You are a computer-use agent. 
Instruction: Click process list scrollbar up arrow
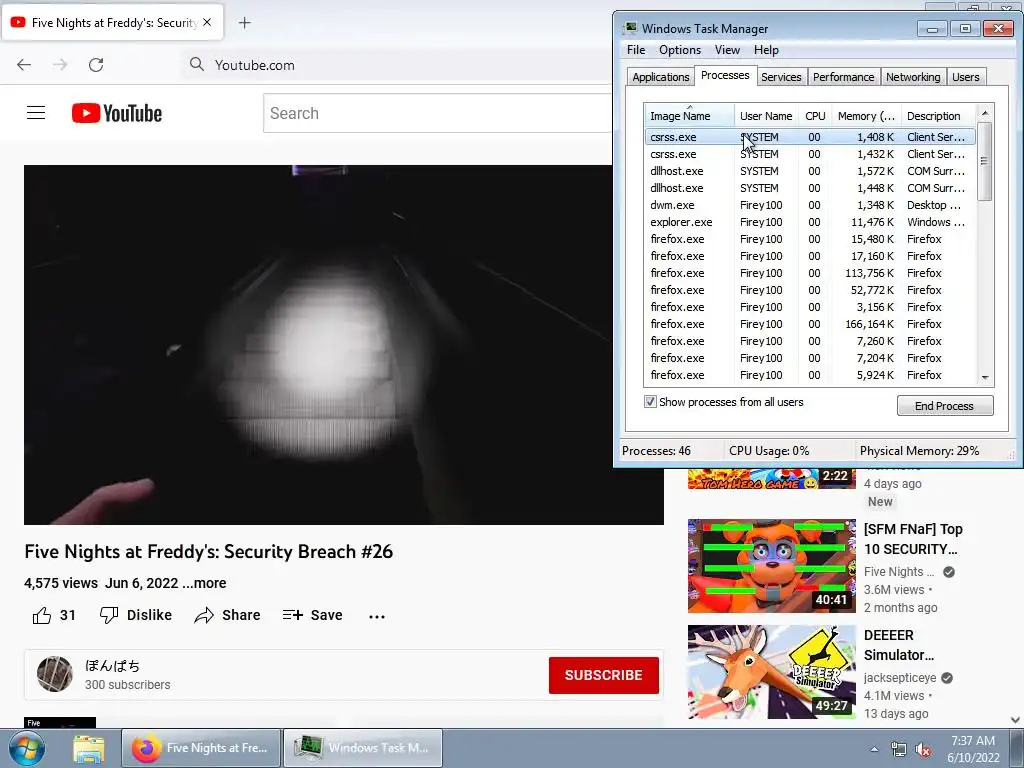pos(985,113)
